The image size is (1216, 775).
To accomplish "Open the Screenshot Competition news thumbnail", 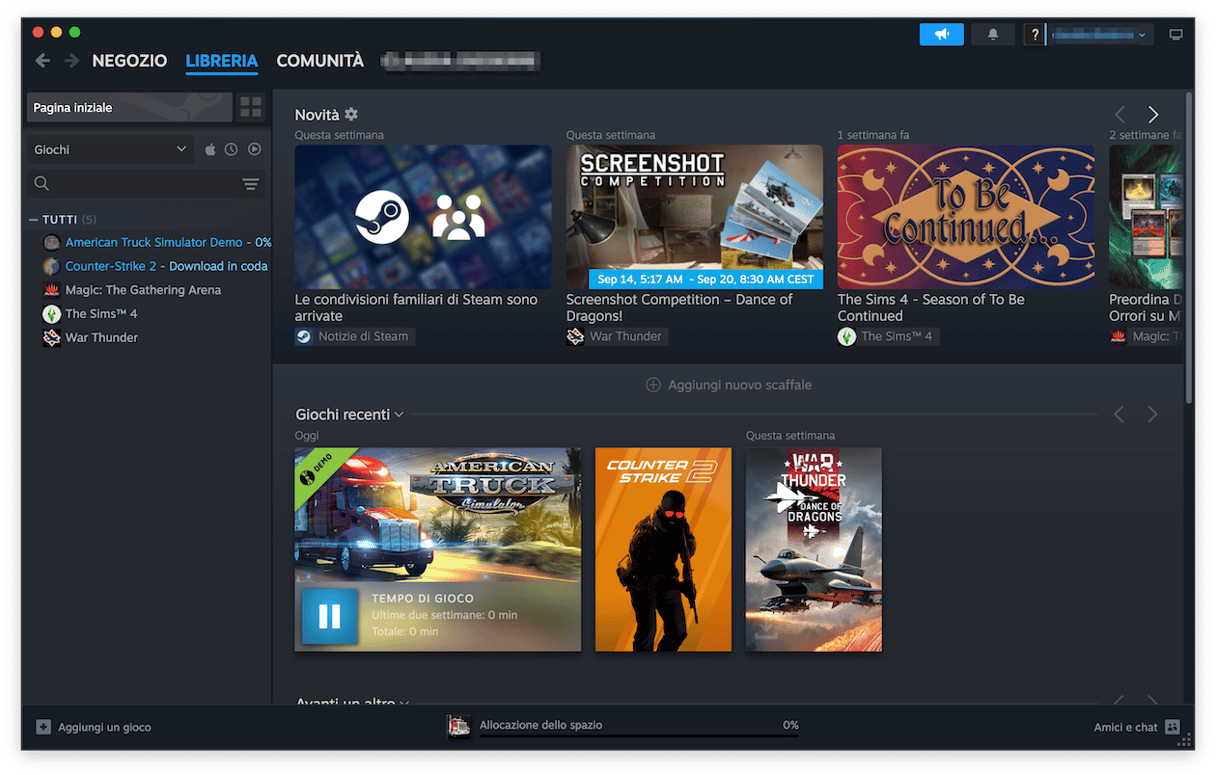I will 694,217.
